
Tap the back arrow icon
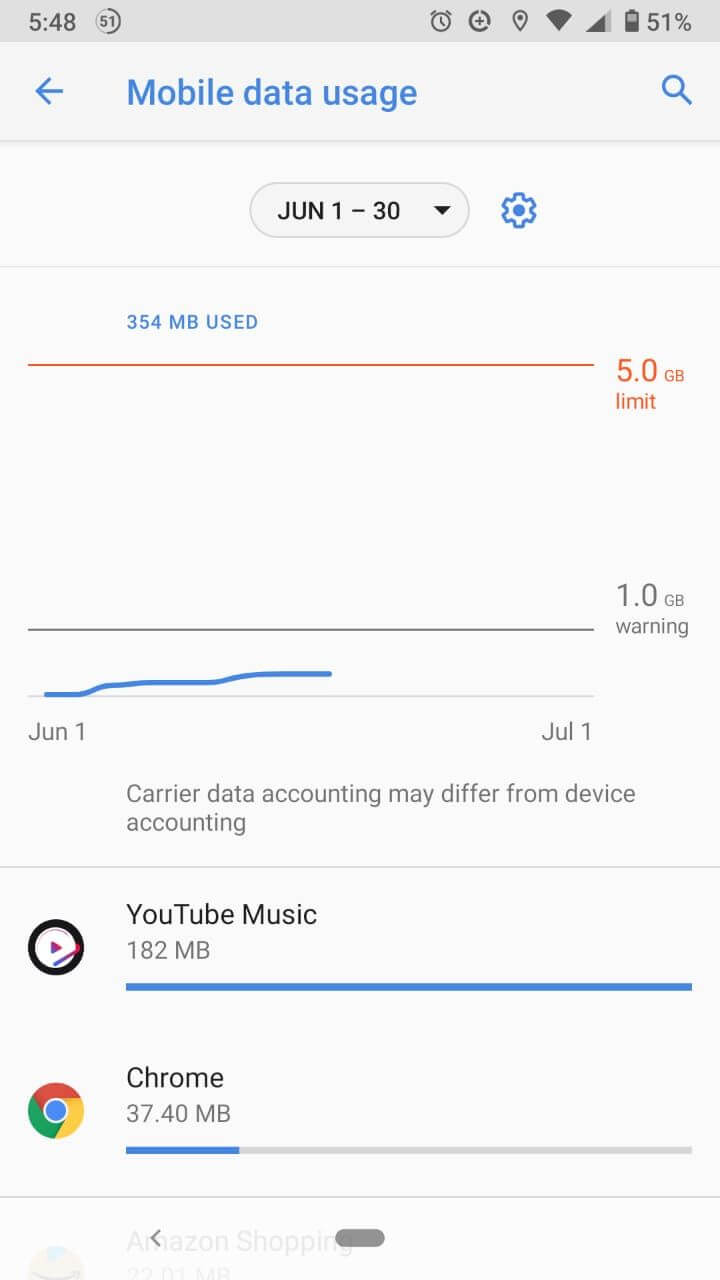coord(49,92)
